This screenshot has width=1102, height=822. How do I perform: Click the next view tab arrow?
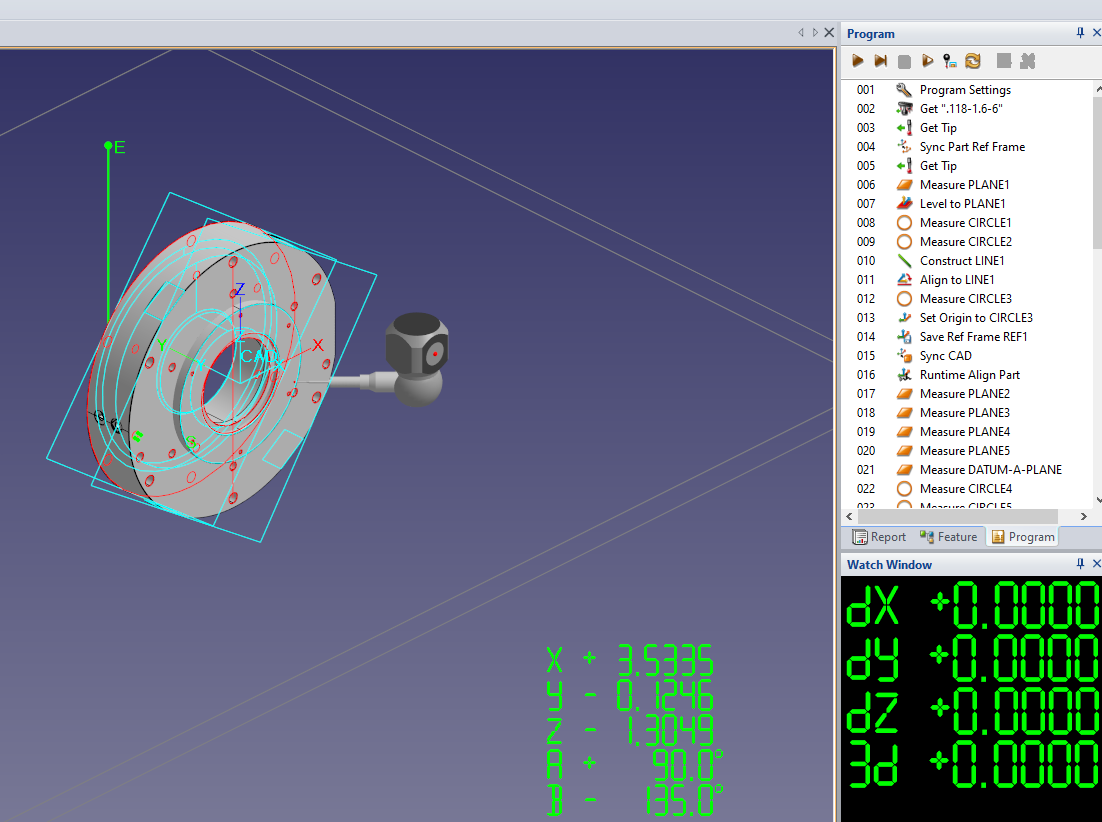pos(815,32)
